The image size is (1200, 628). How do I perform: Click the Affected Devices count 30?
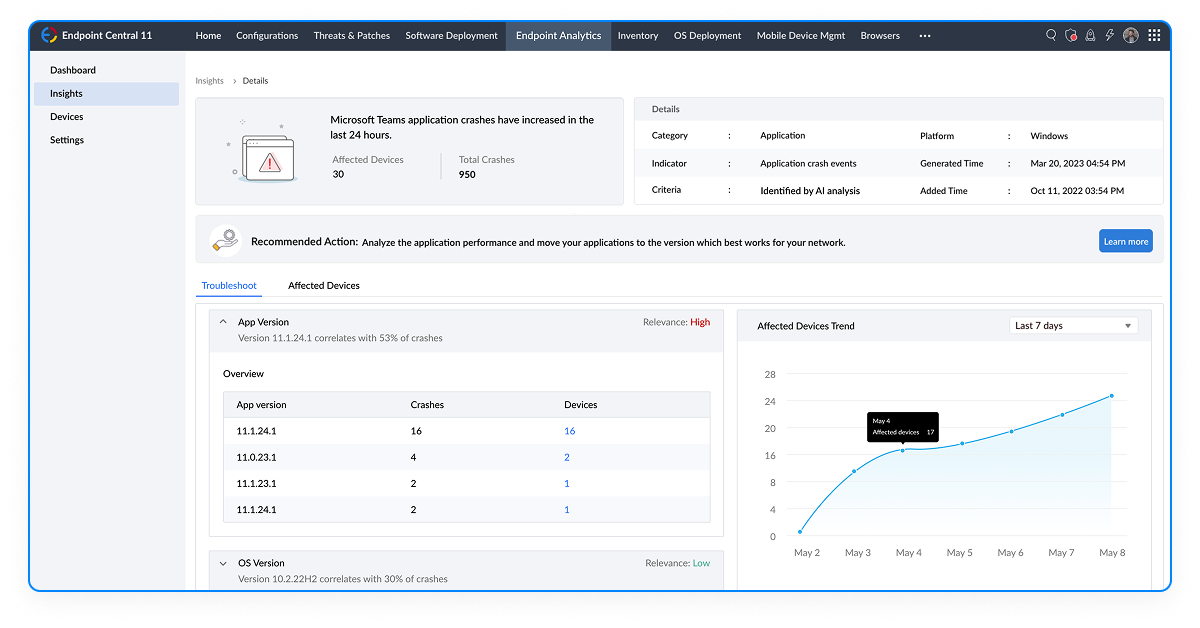click(338, 175)
